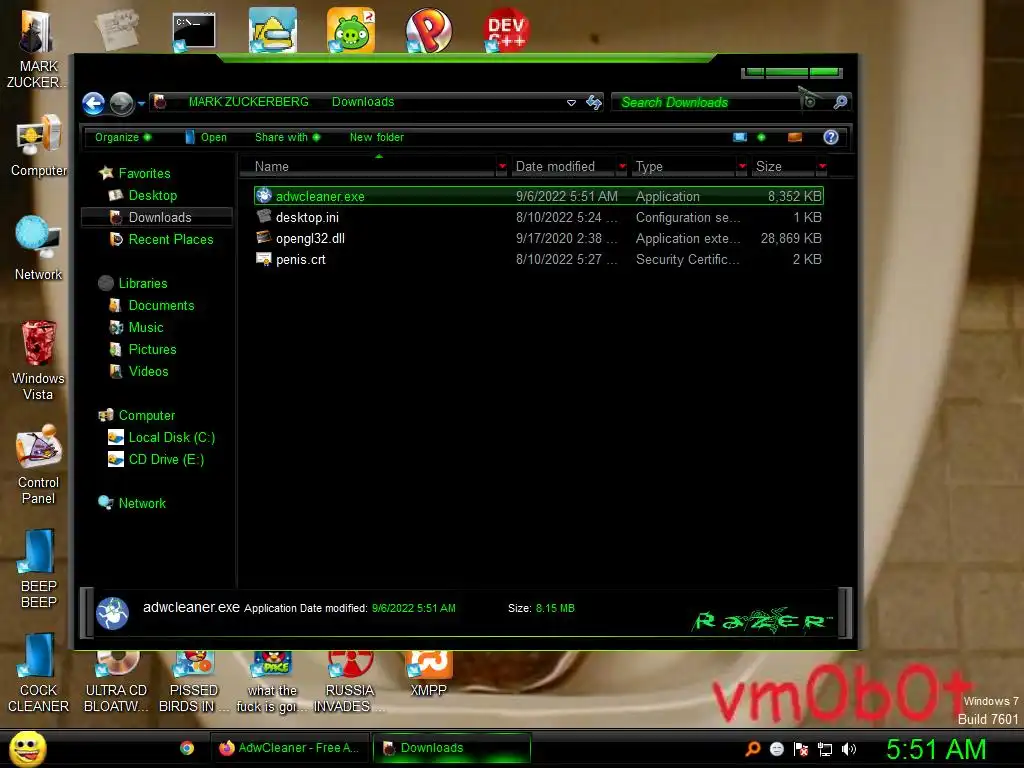Click the Back navigation arrow
Screen dimensions: 1024x768
[x=93, y=103]
